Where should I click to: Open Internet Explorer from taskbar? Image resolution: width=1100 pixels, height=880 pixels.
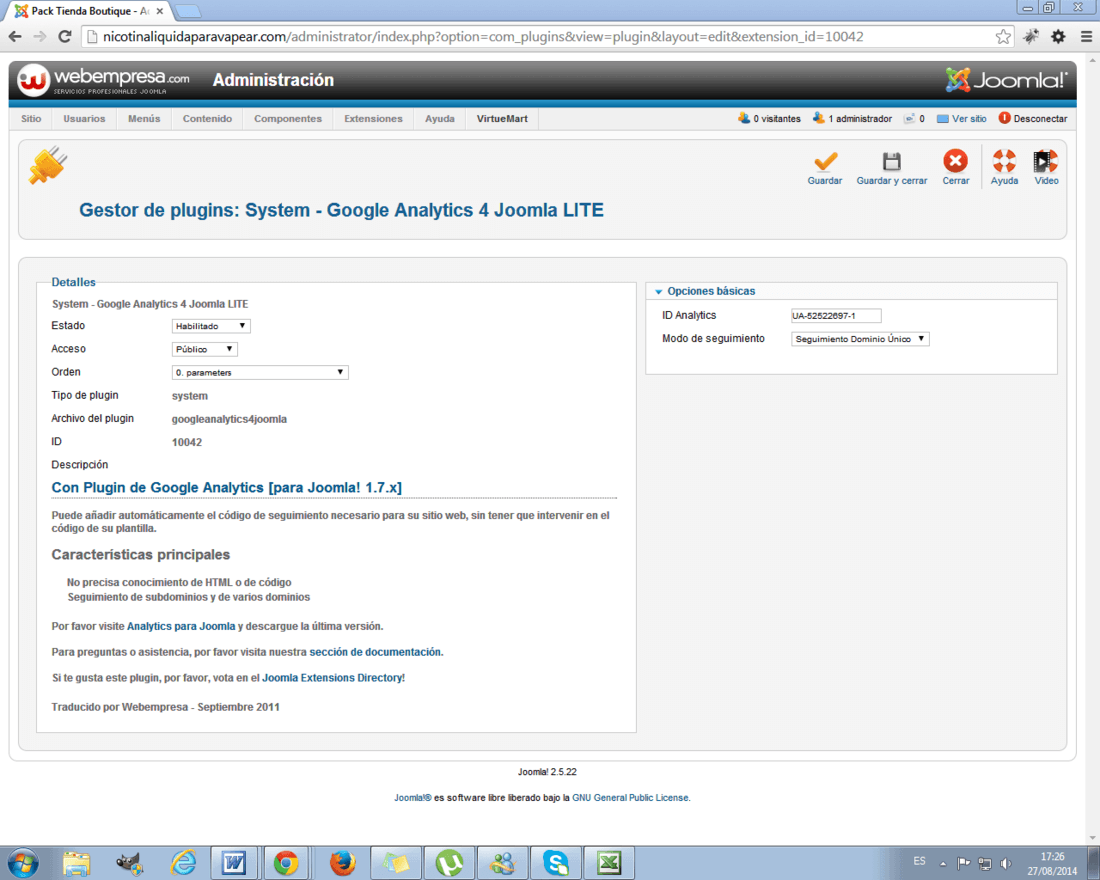point(183,862)
